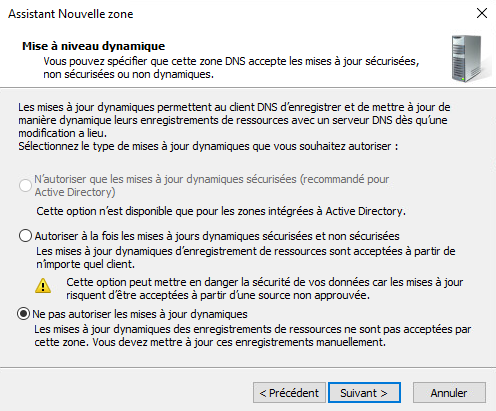Close the Assistant Nouvelle zone dialog

482,13
